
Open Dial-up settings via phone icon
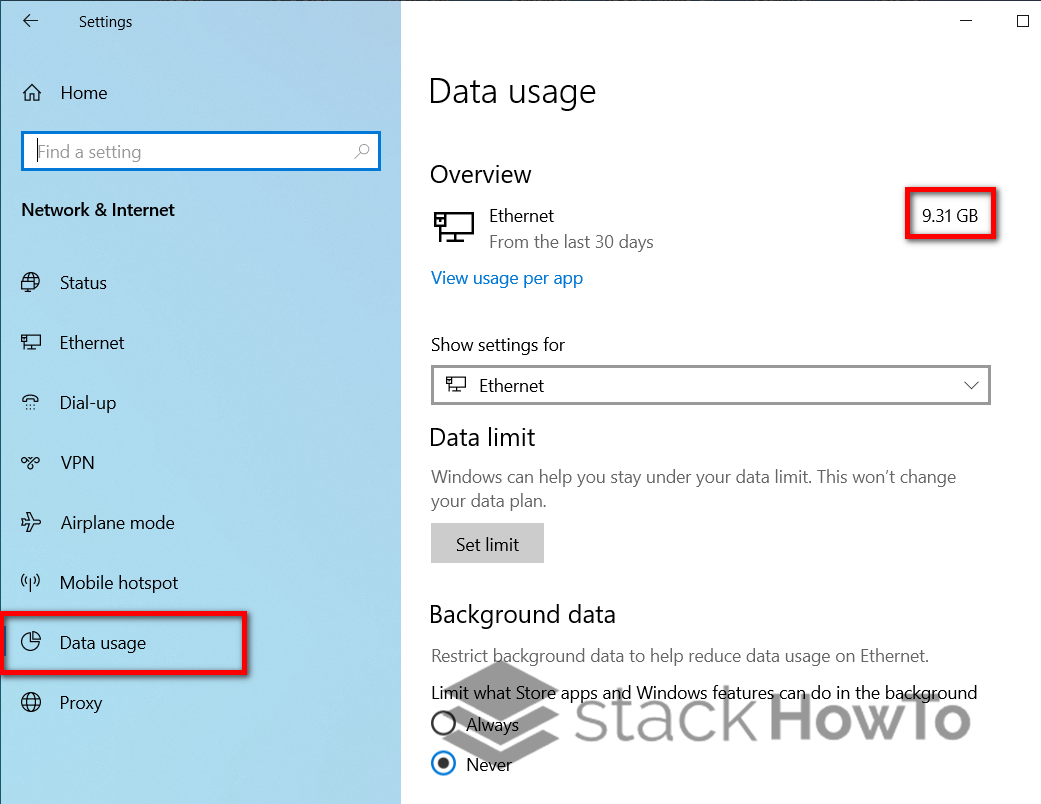click(31, 403)
